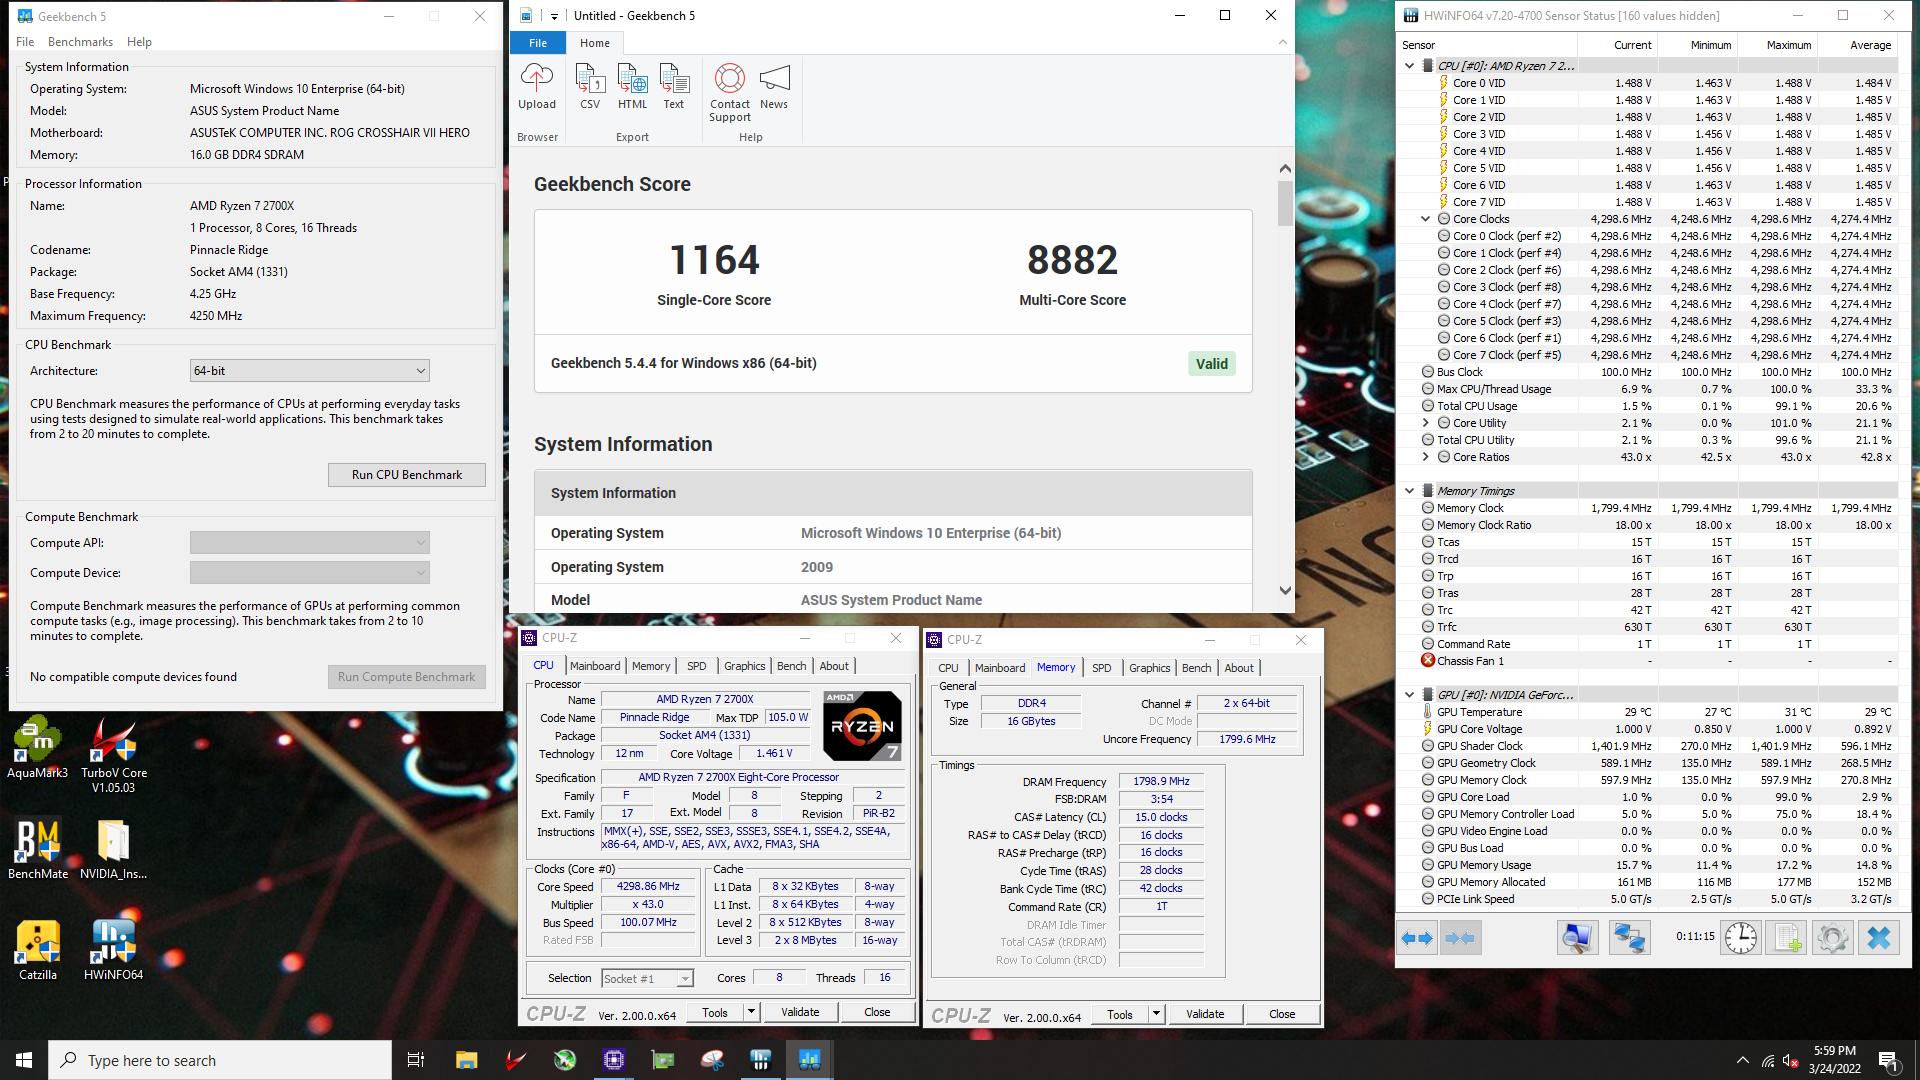The image size is (1920, 1080).
Task: Click Close button in right CPU-Z window
Action: coord(1282,1014)
